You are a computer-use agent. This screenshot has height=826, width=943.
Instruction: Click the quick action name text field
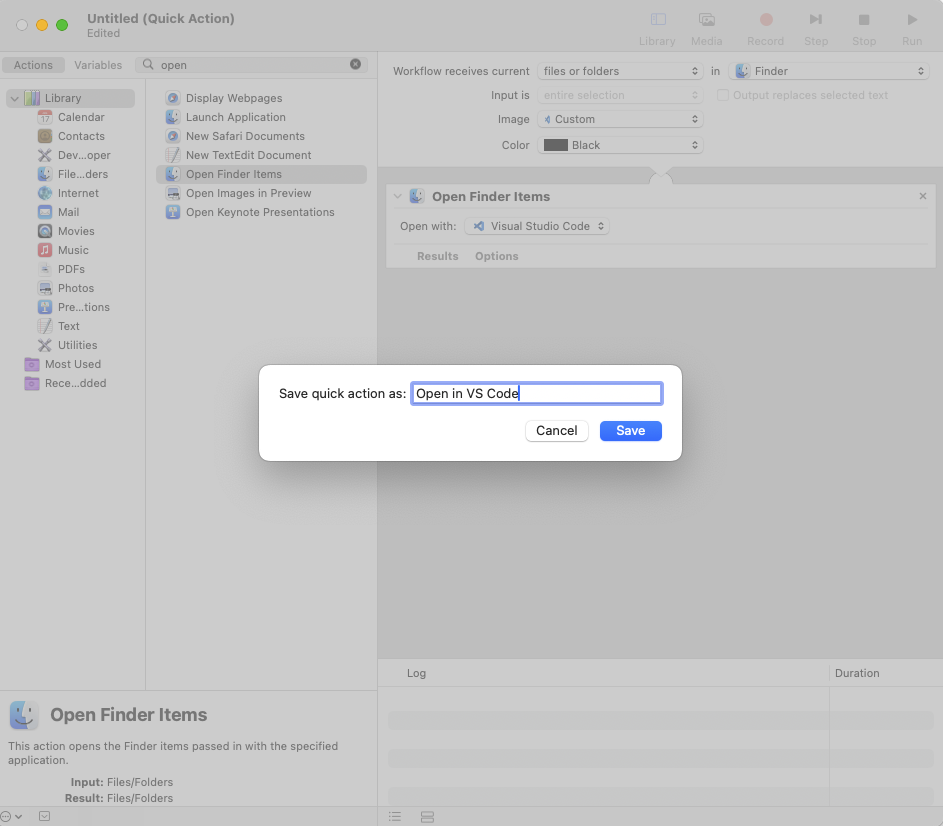point(537,393)
